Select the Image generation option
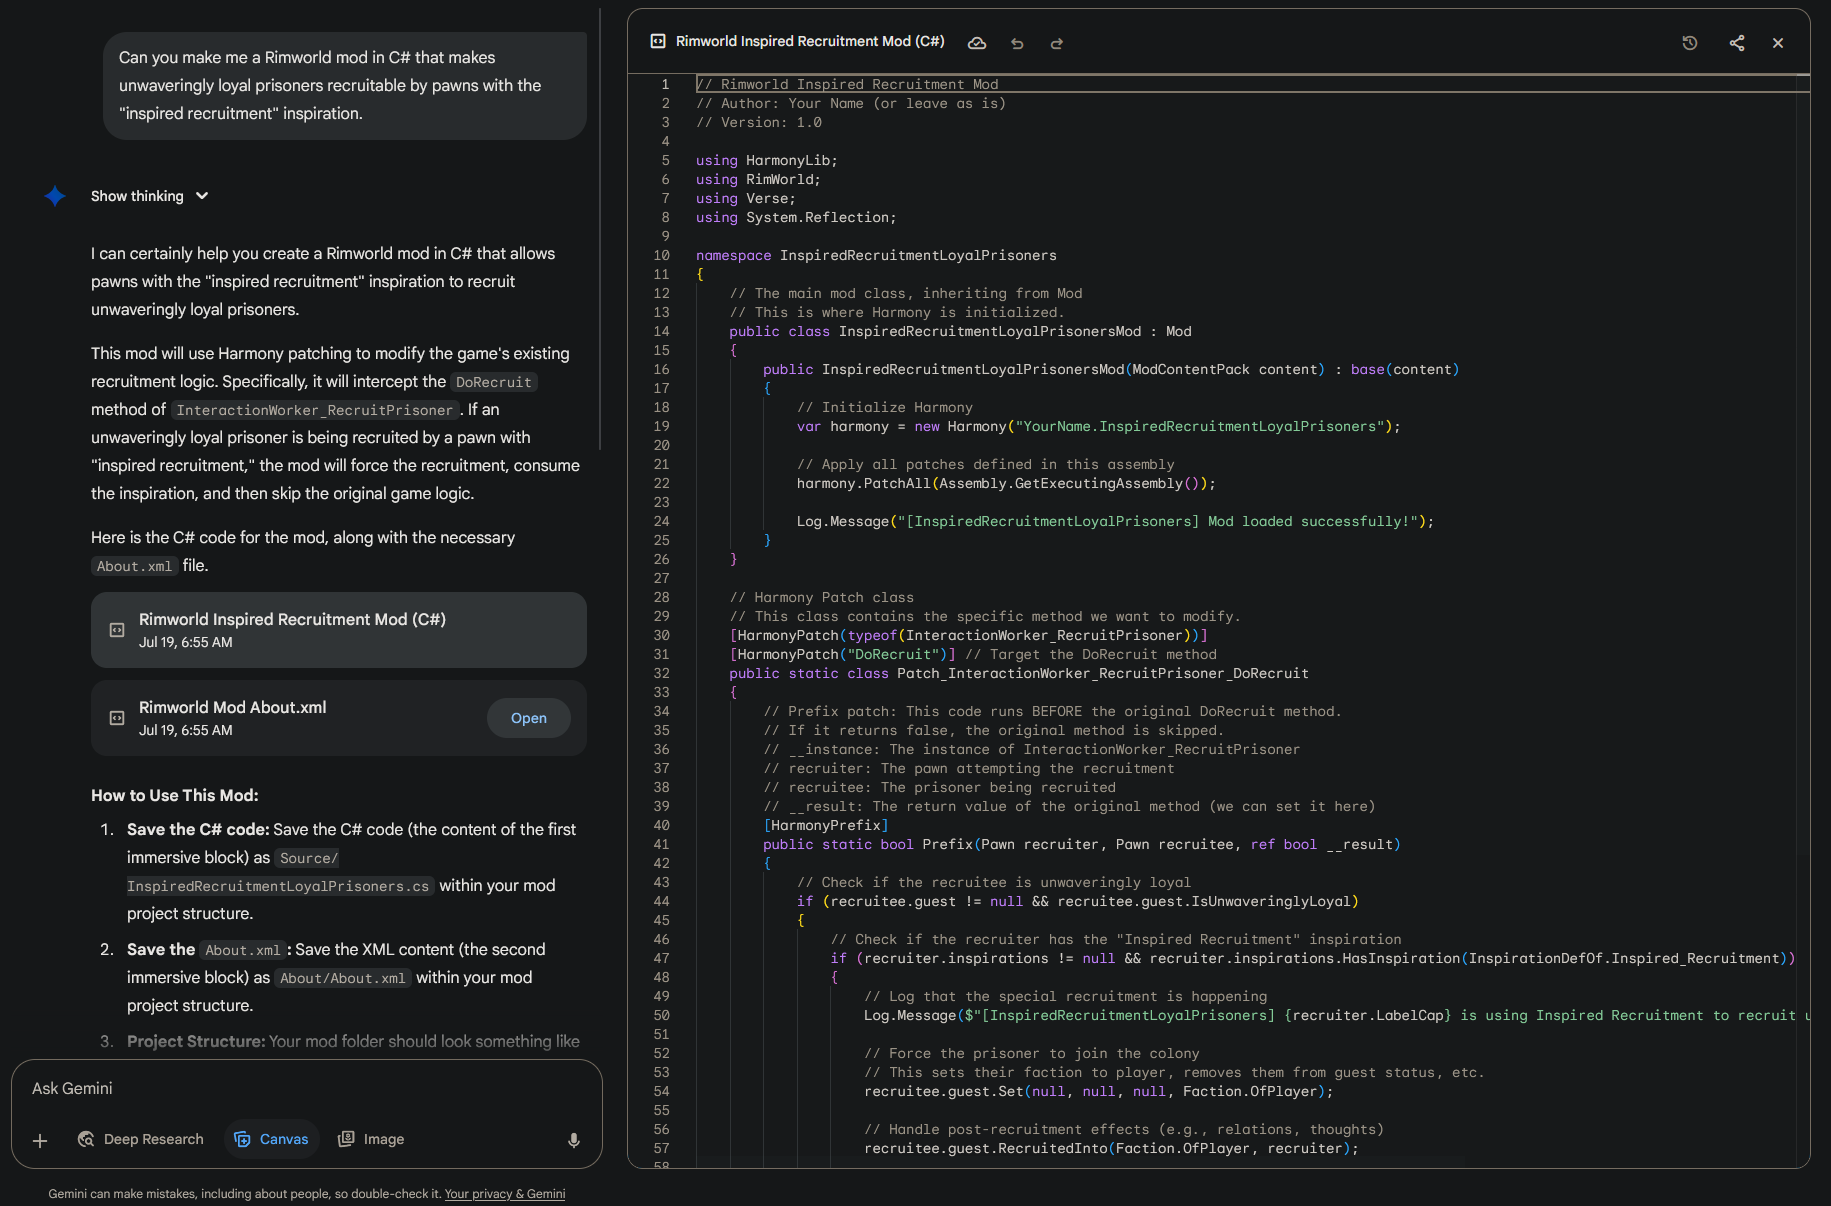This screenshot has height=1206, width=1831. tap(371, 1139)
